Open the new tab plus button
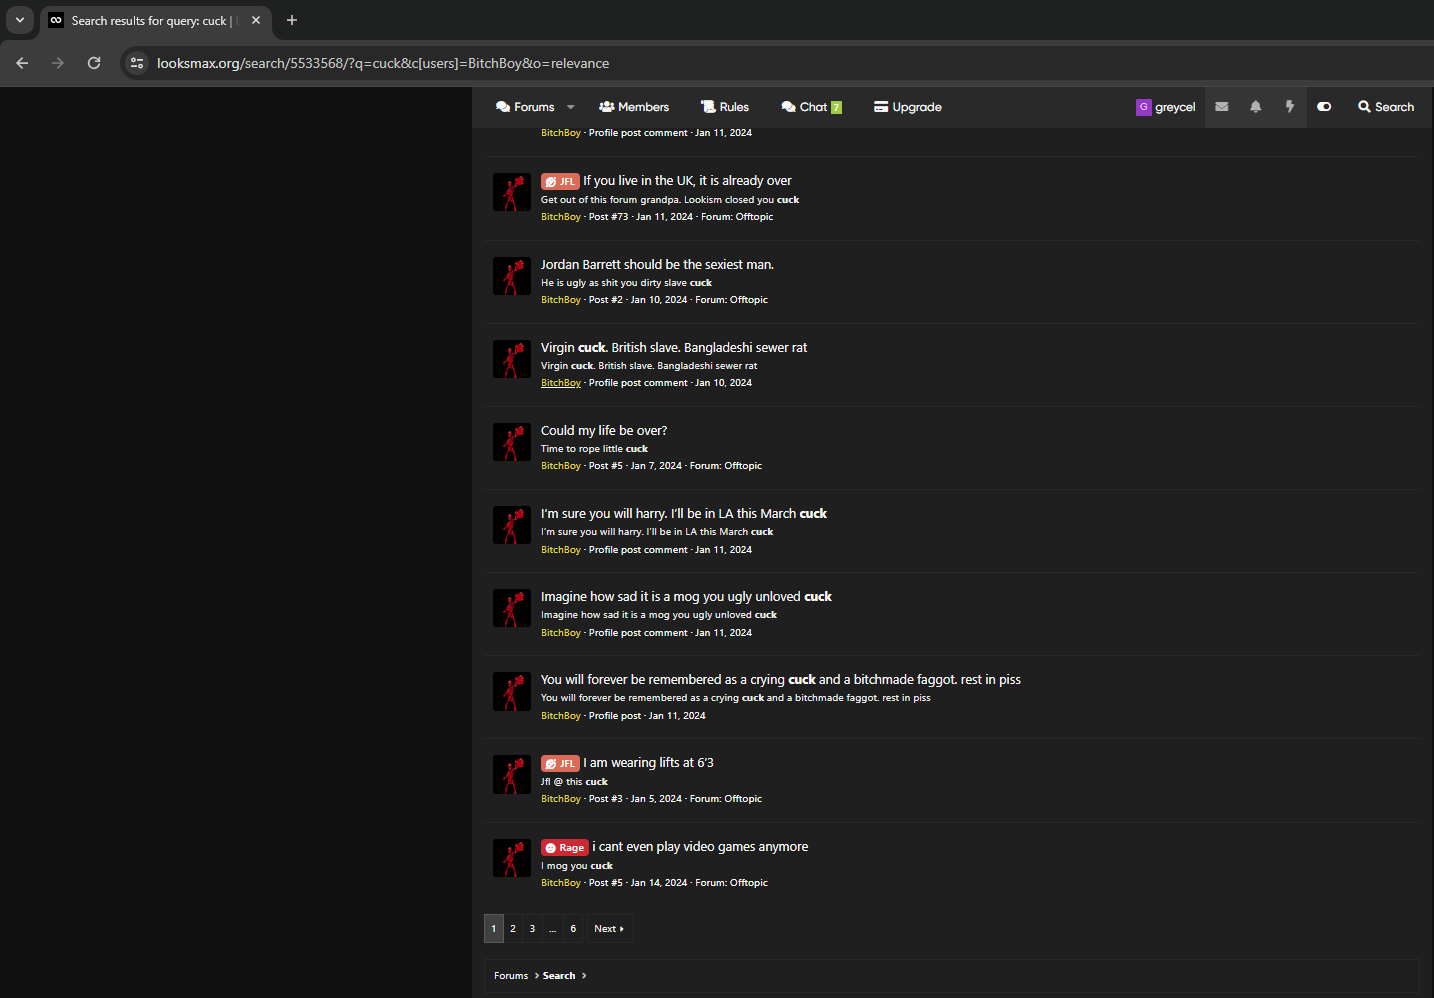 coord(292,20)
